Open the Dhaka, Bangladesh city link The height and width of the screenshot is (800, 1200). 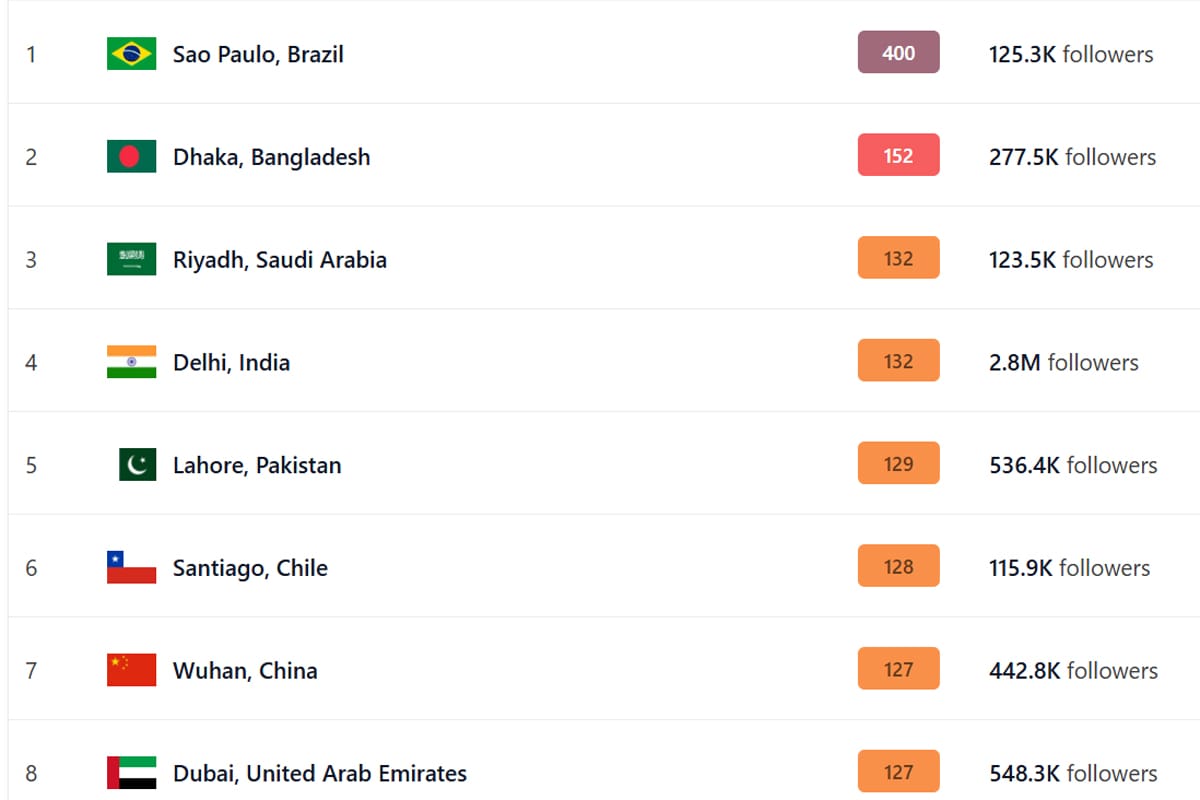tap(271, 157)
